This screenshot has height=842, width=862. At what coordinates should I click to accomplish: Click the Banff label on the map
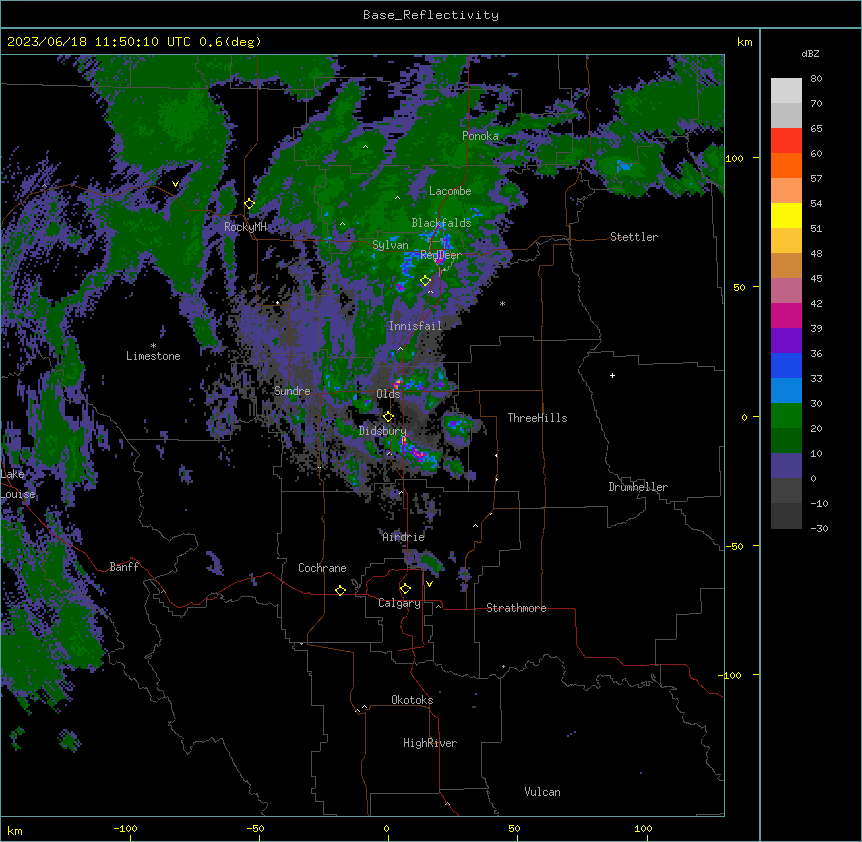[x=124, y=567]
